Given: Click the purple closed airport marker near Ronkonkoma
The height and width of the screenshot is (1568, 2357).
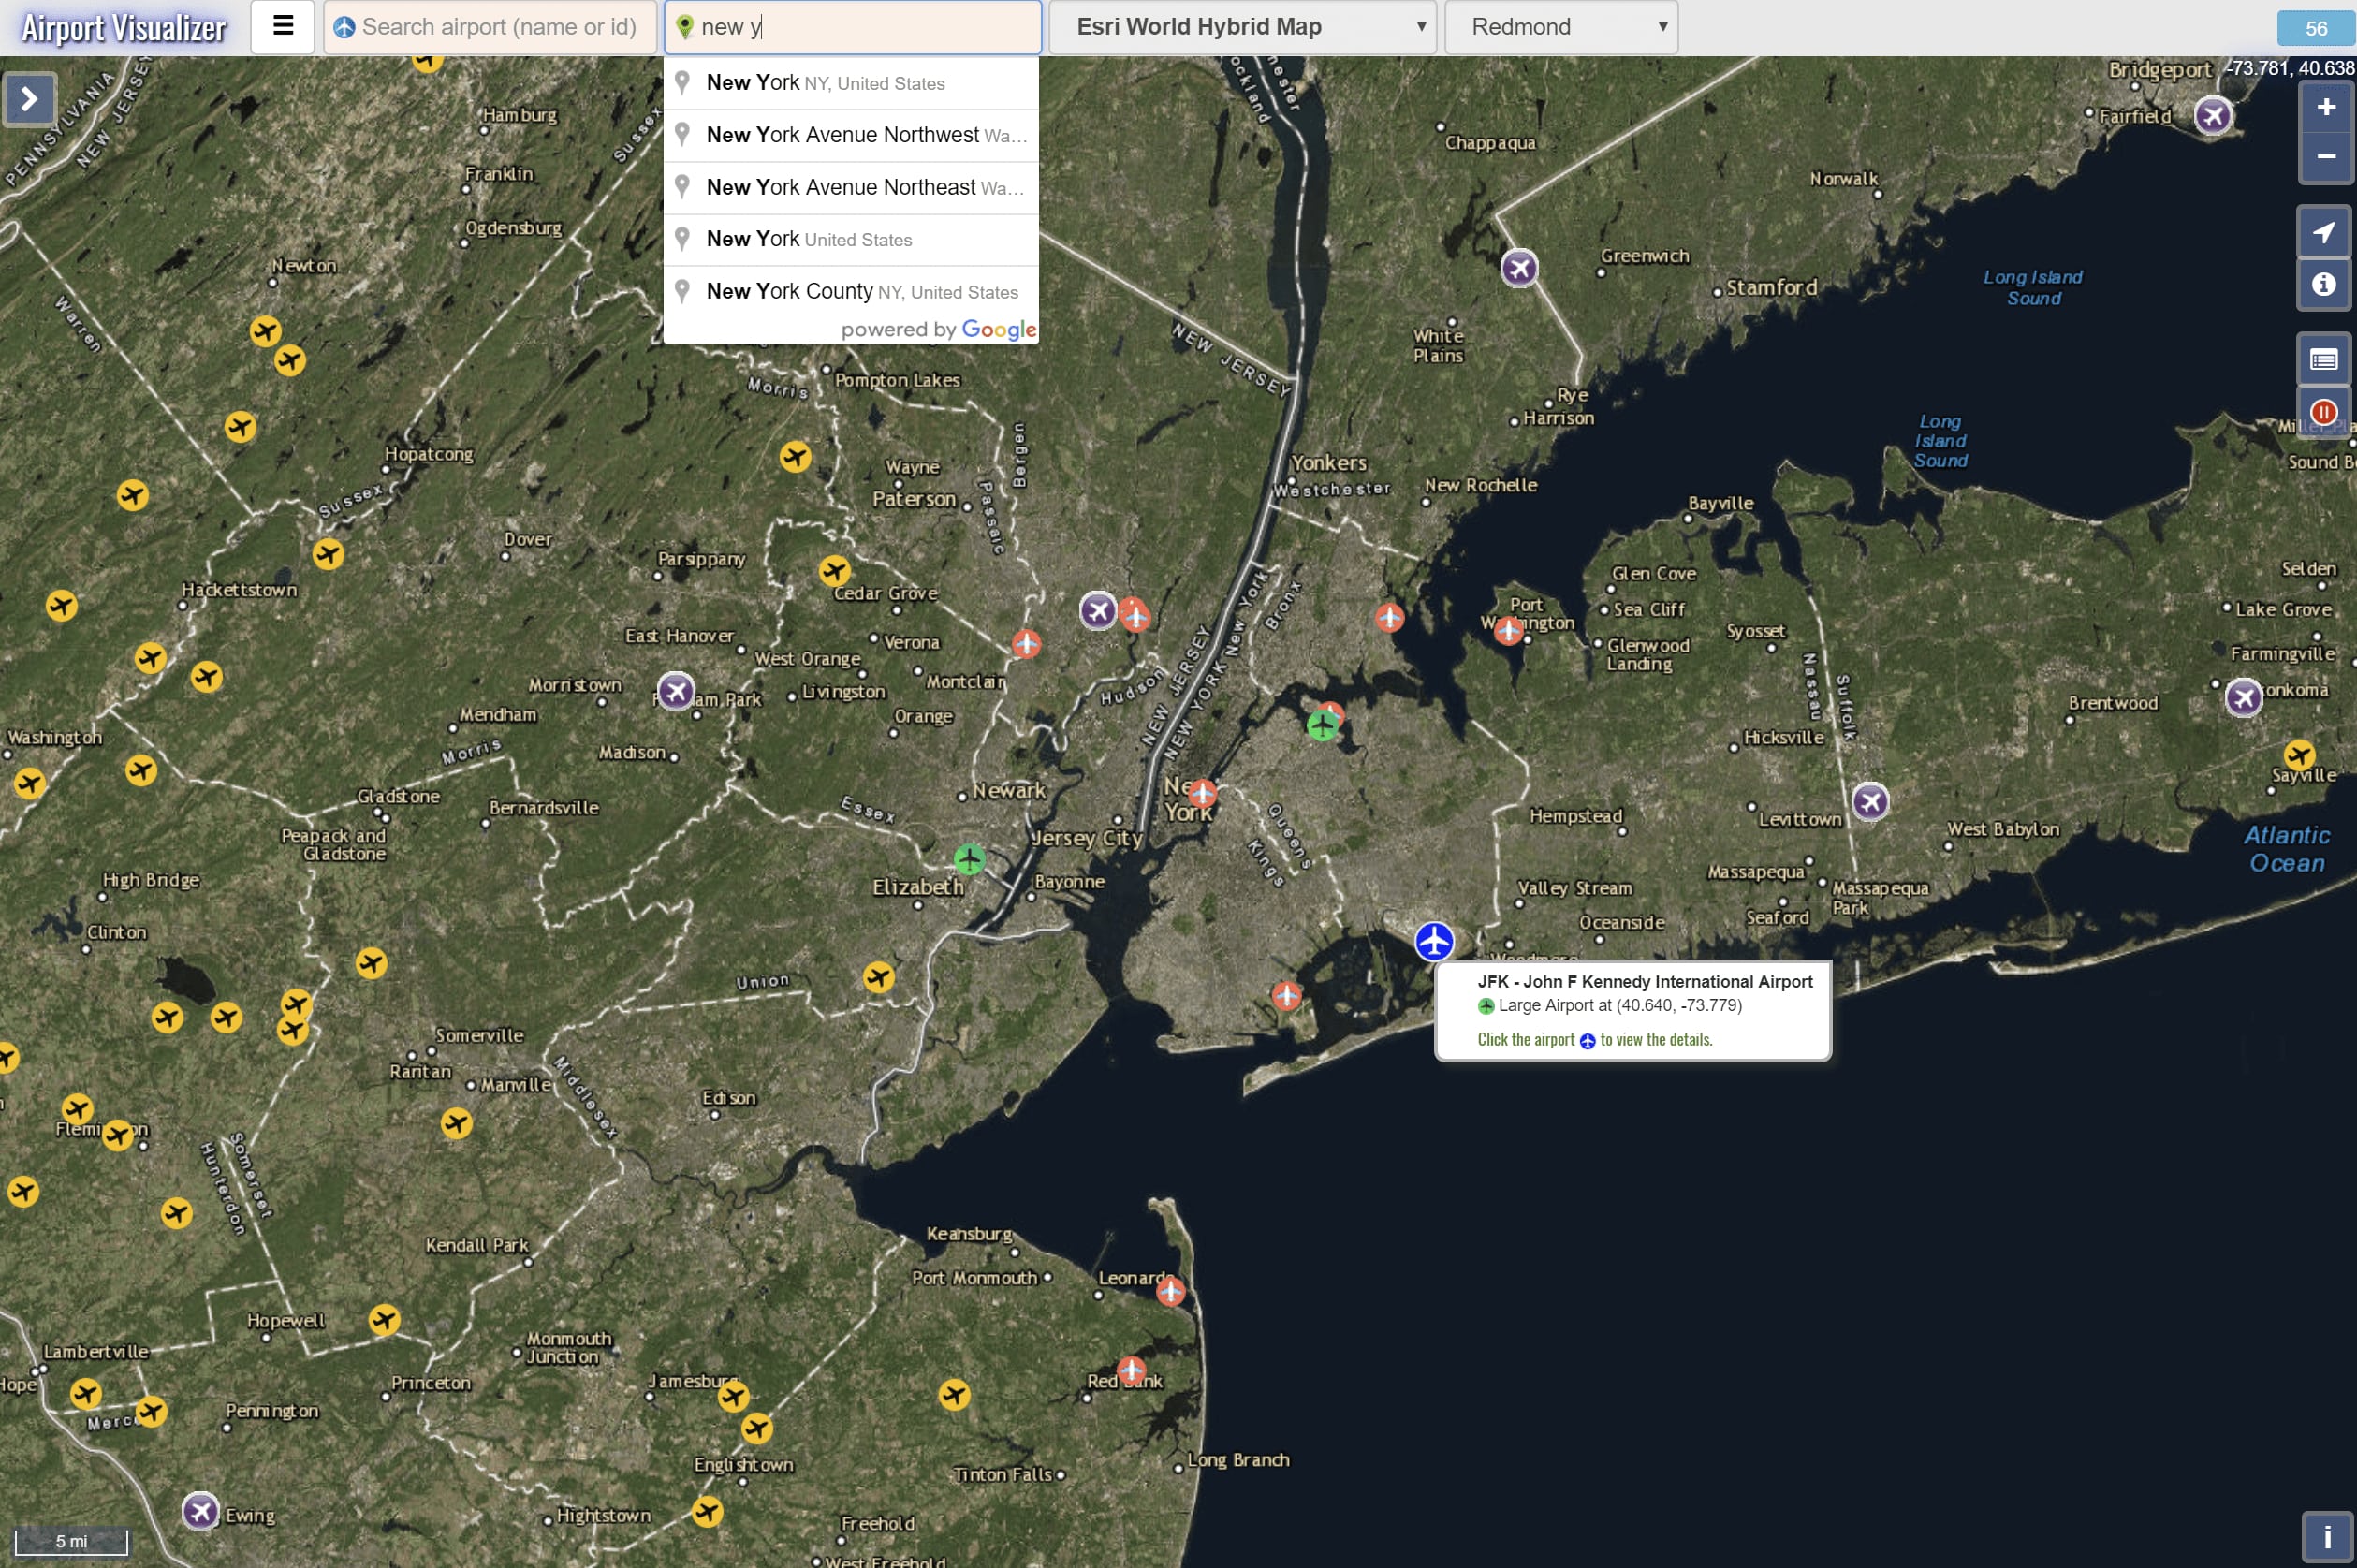Looking at the screenshot, I should click(x=2243, y=698).
